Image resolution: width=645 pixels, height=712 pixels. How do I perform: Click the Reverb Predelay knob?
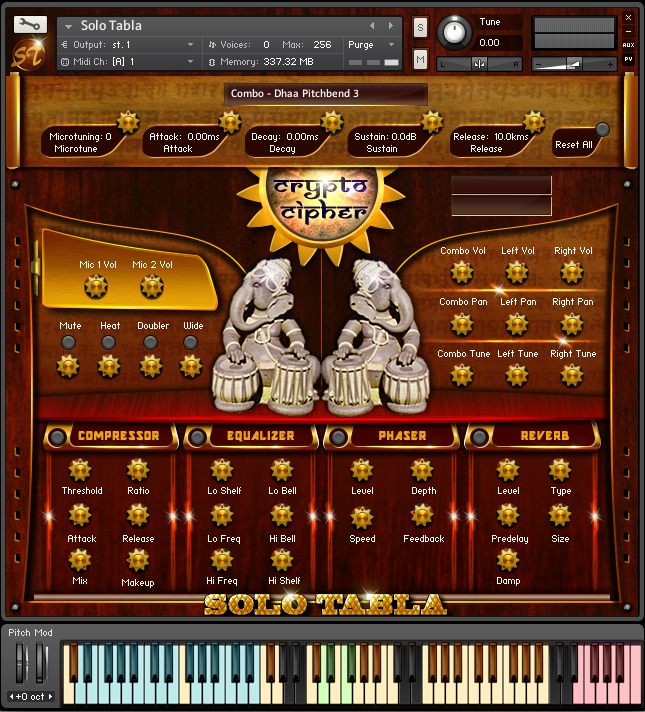(508, 516)
